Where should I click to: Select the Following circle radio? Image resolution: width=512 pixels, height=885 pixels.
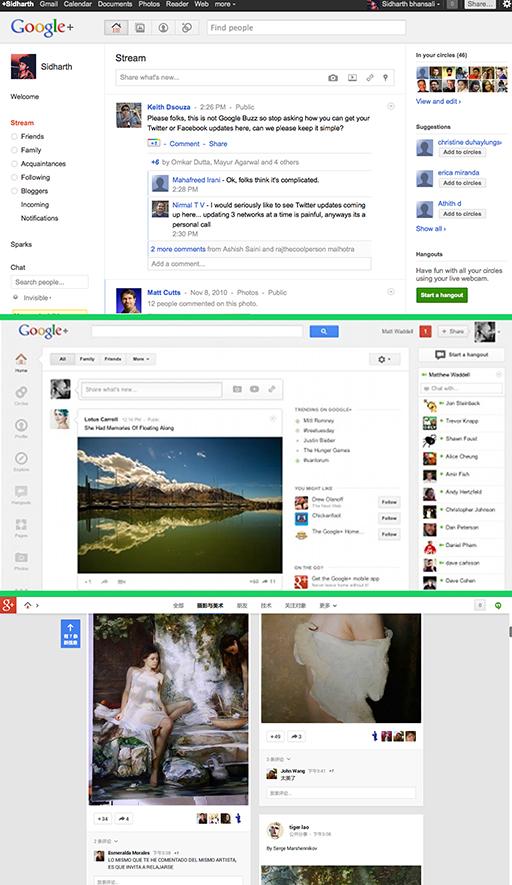coord(14,177)
